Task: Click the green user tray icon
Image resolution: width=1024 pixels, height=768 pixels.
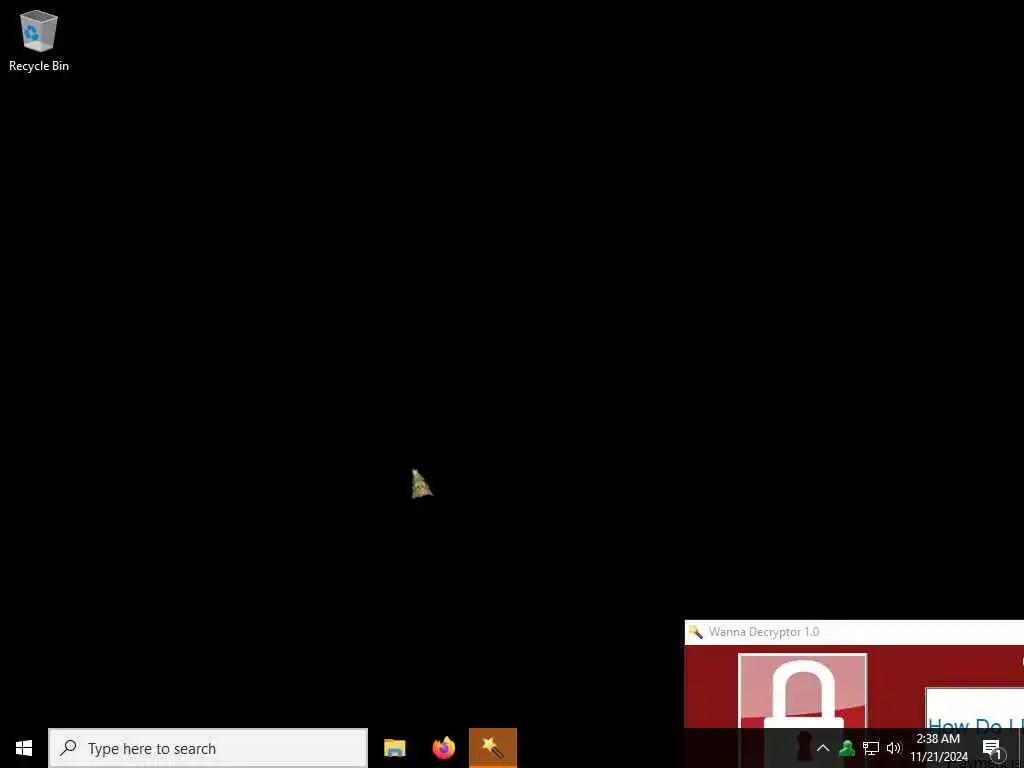Action: coord(847,748)
